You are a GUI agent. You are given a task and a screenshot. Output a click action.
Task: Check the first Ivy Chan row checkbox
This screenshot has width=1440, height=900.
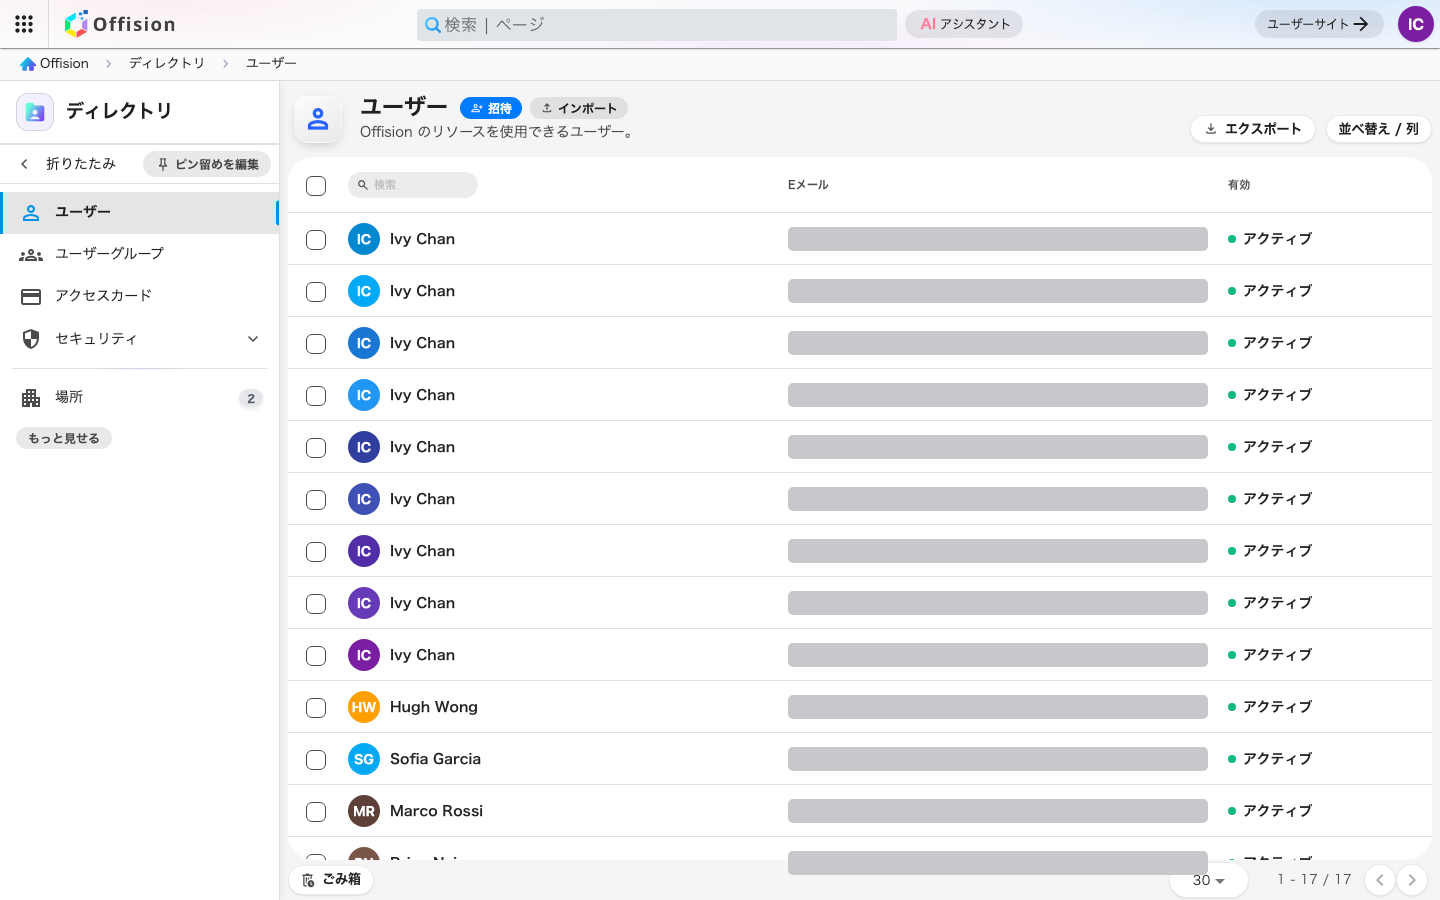click(x=316, y=240)
